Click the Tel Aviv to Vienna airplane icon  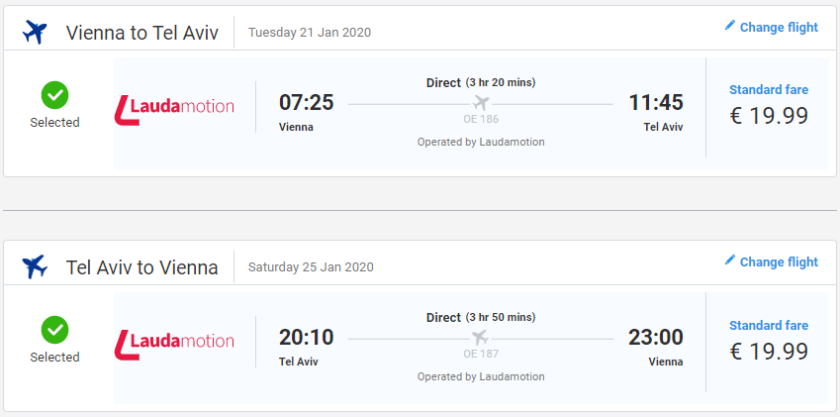pyautogui.click(x=35, y=267)
